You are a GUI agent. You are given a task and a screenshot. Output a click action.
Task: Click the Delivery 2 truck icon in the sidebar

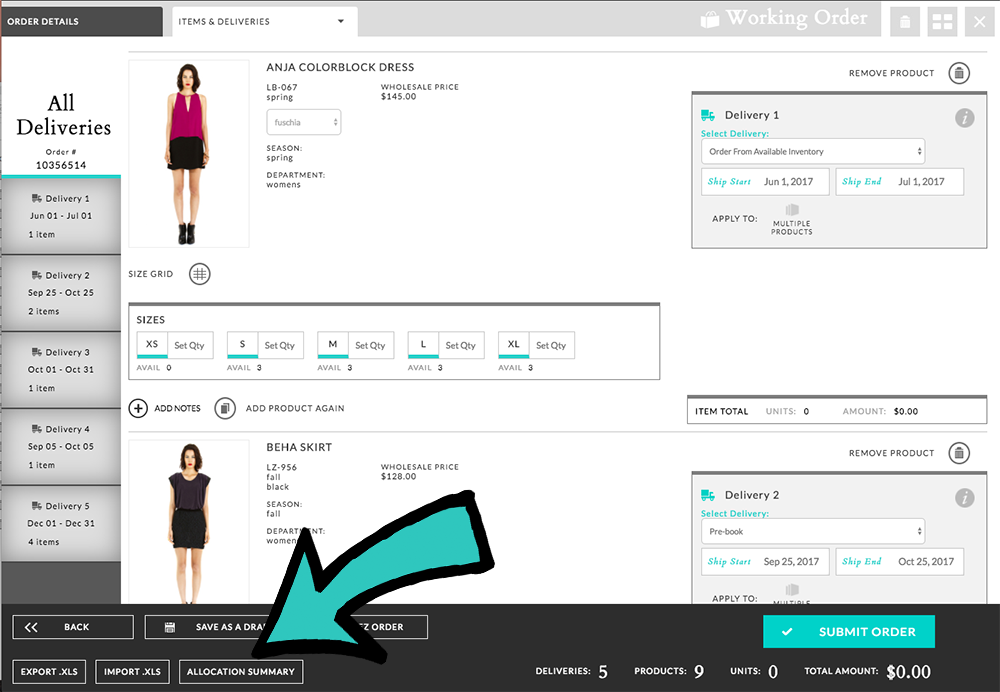(x=37, y=275)
